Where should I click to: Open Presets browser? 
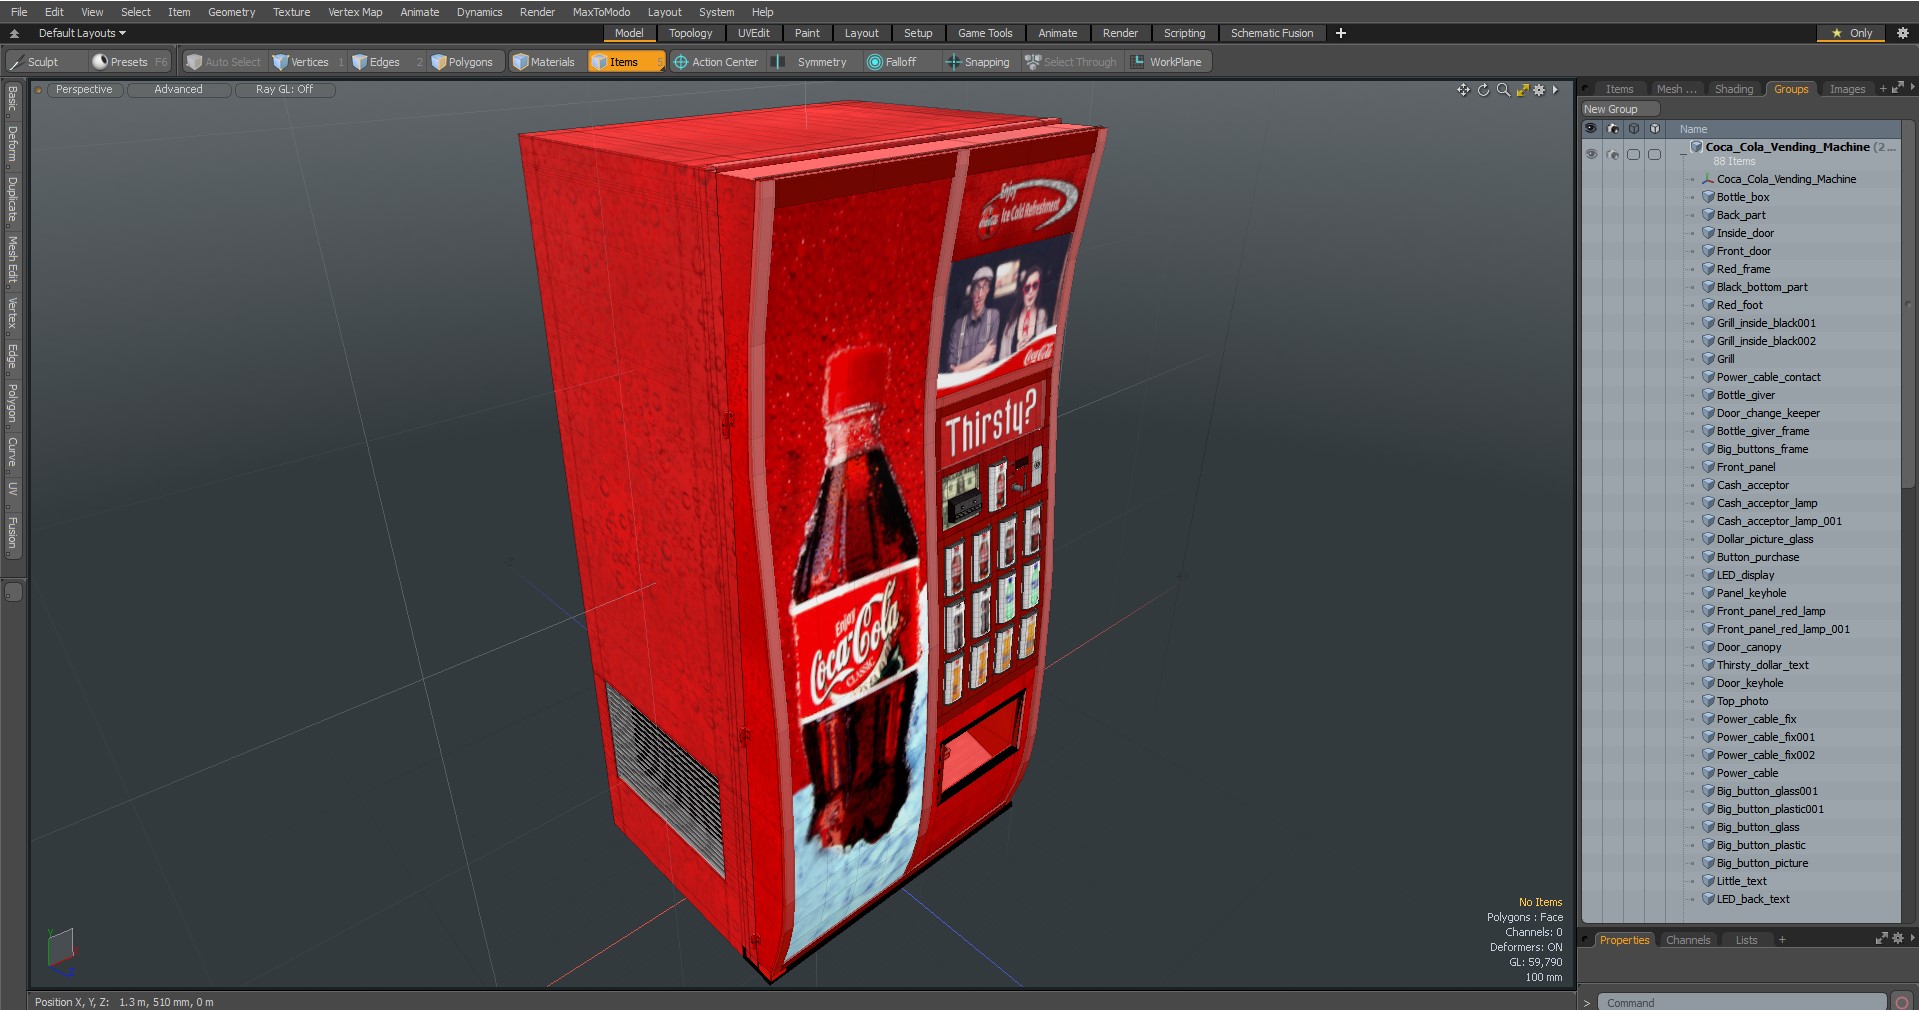click(130, 62)
